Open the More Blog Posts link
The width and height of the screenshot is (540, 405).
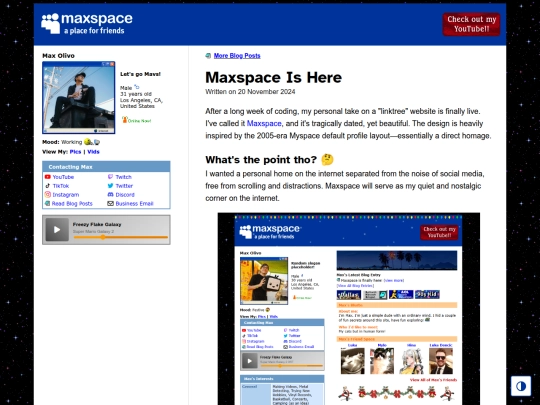(x=237, y=55)
